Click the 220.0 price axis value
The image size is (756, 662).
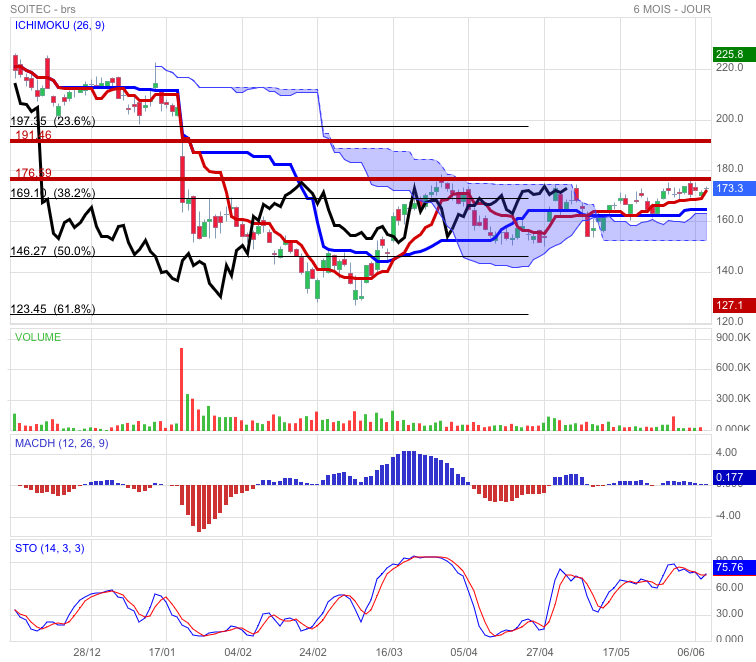(x=729, y=68)
